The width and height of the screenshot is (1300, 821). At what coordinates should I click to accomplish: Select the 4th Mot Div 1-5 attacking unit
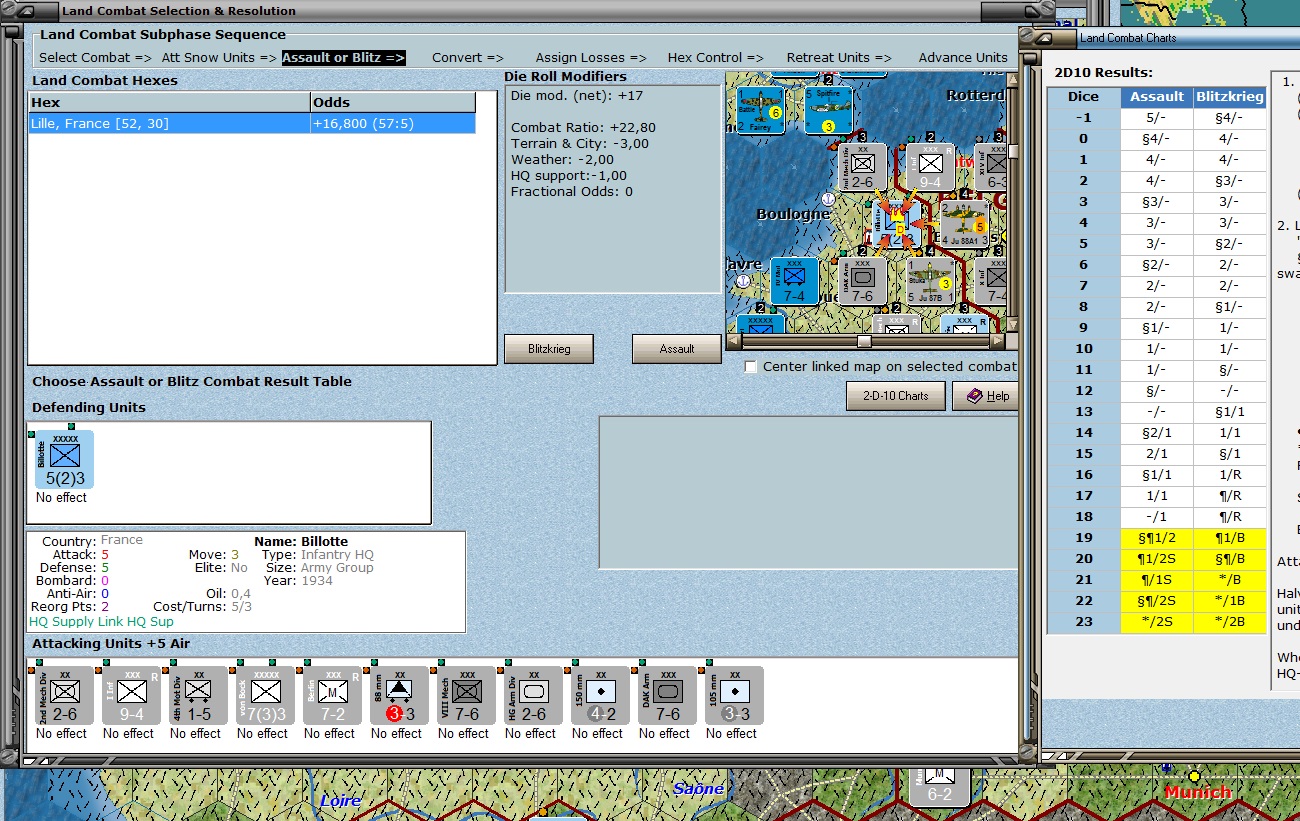pos(199,695)
